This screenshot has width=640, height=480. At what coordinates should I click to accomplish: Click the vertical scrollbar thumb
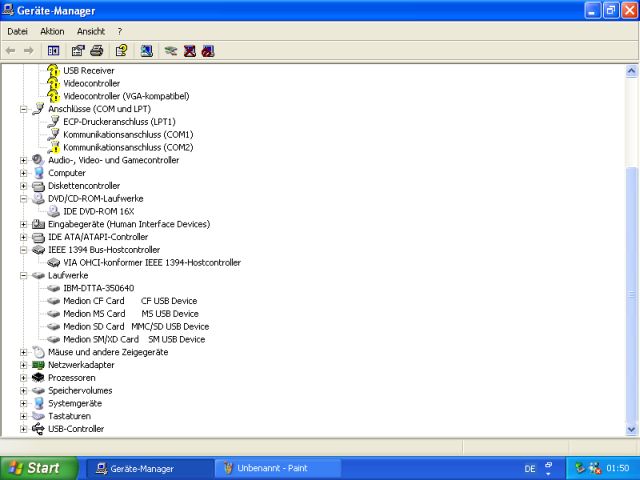click(631, 295)
